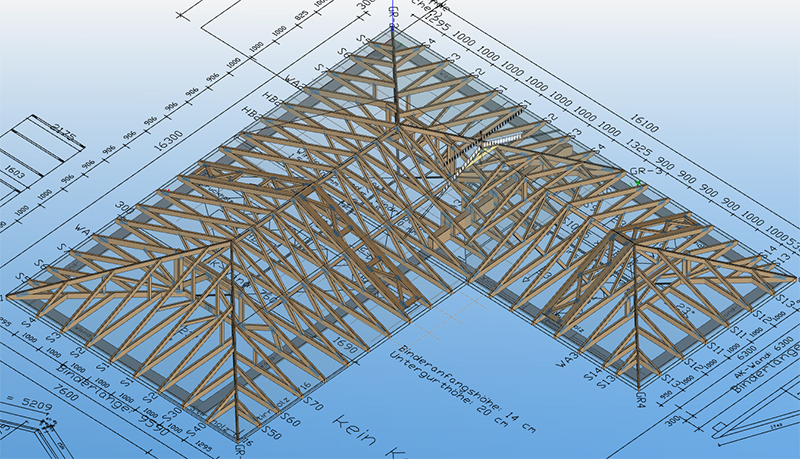This screenshot has height=459, width=800.
Task: Click the GR4 truss label
Action: 640,395
